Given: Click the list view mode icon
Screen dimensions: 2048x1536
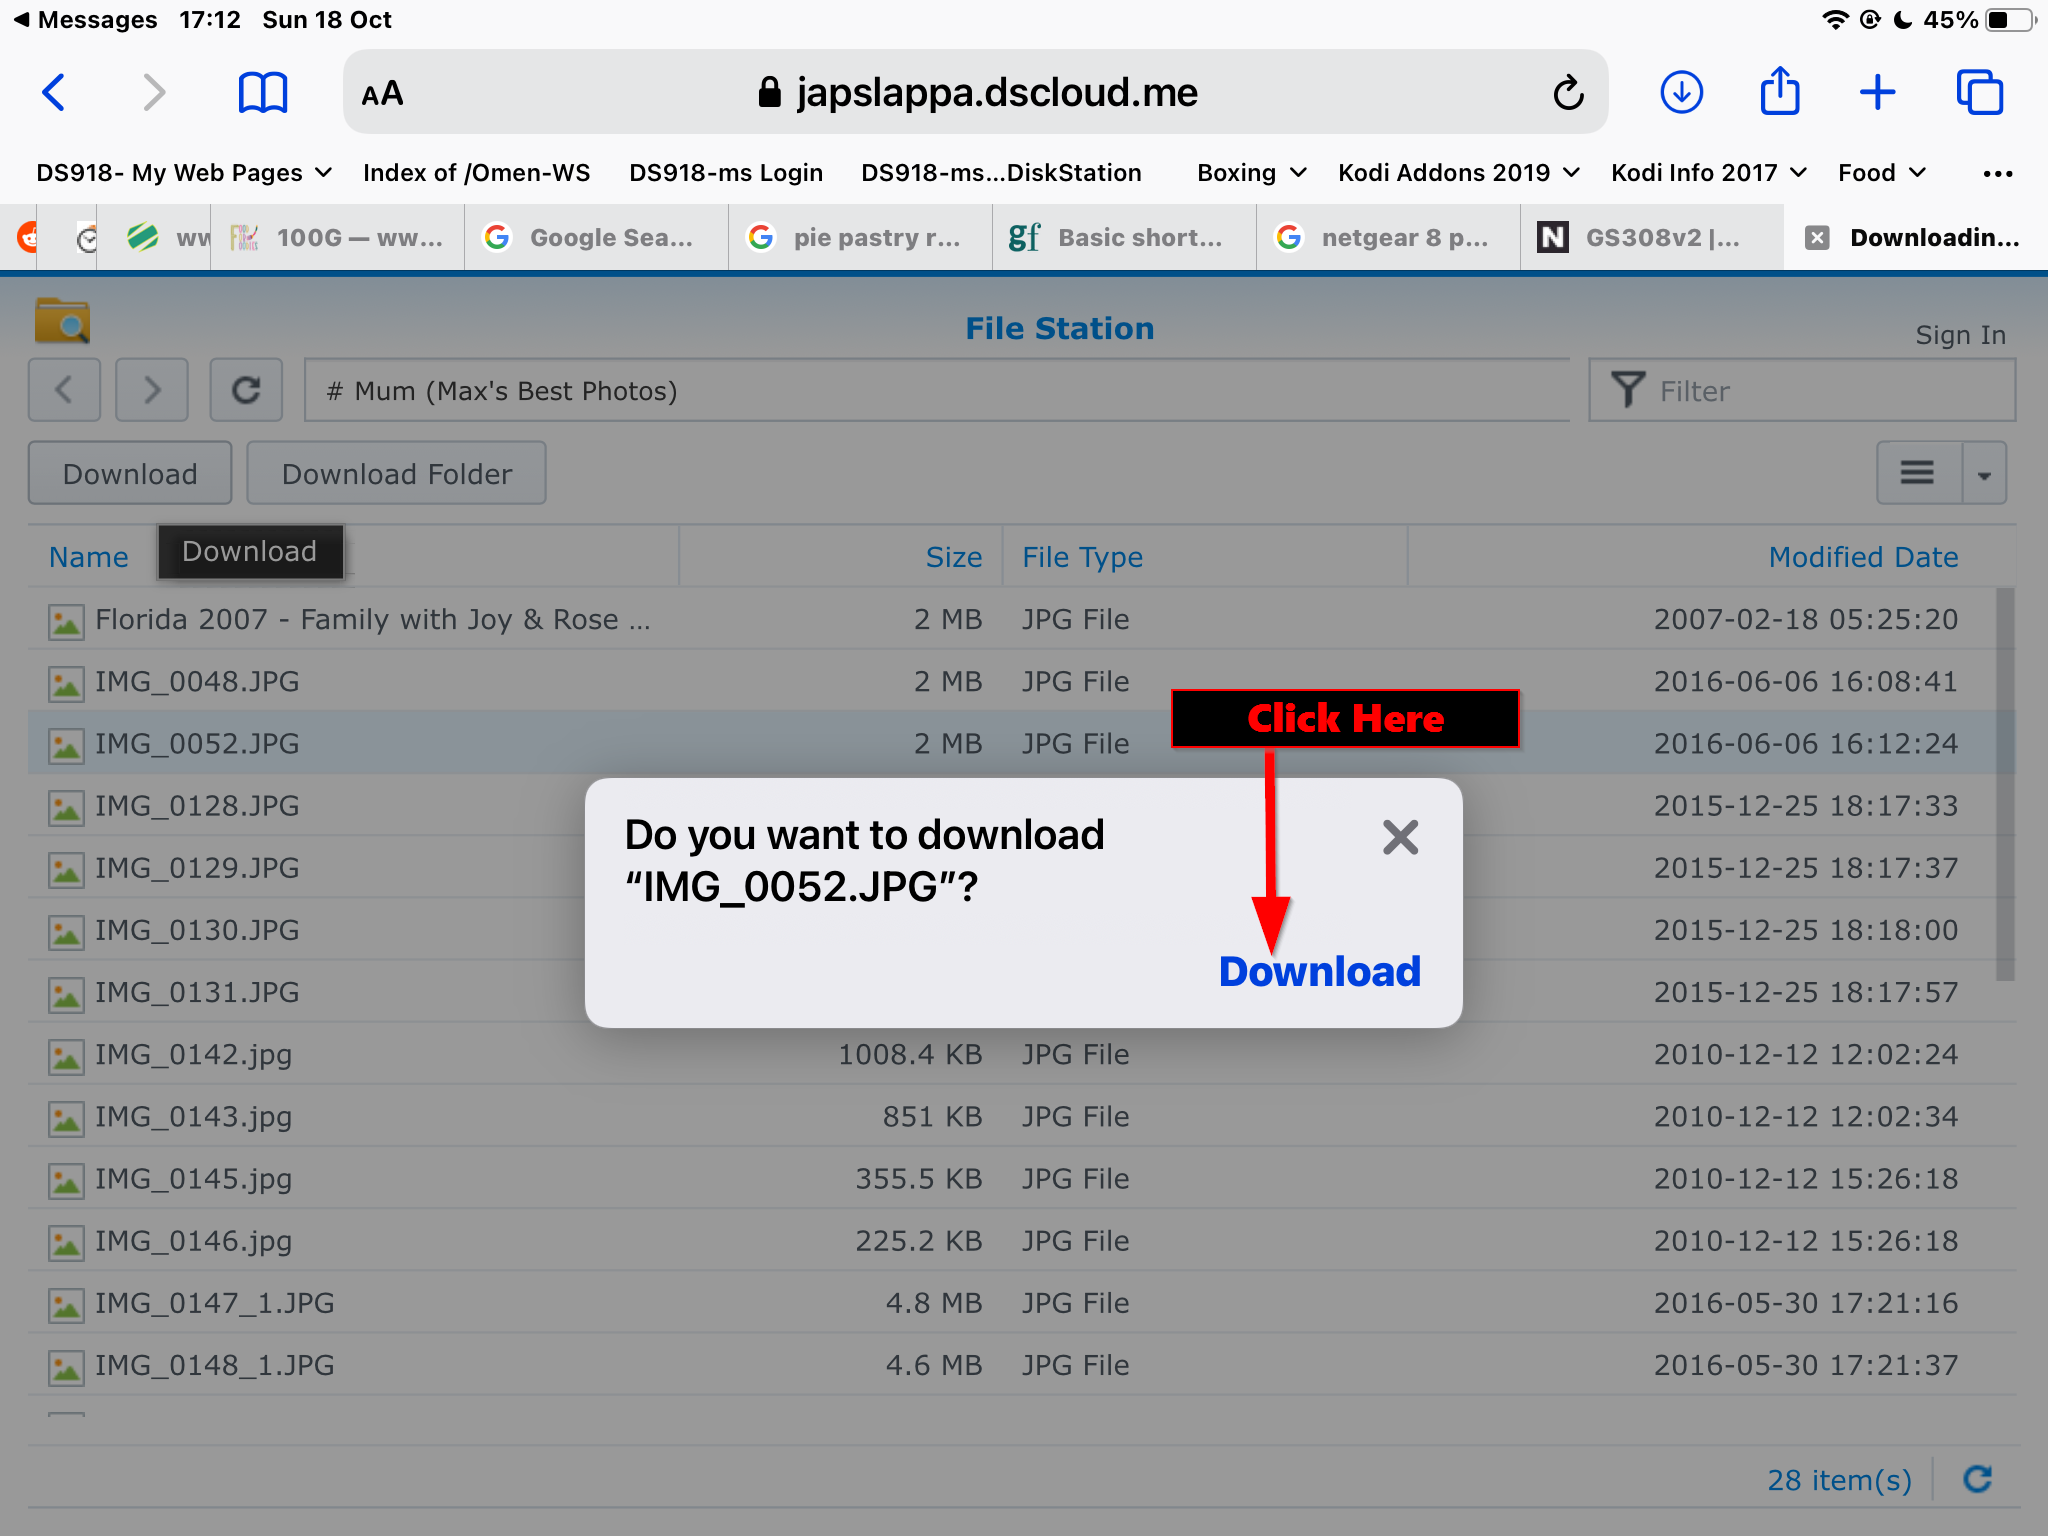Looking at the screenshot, I should point(1918,473).
